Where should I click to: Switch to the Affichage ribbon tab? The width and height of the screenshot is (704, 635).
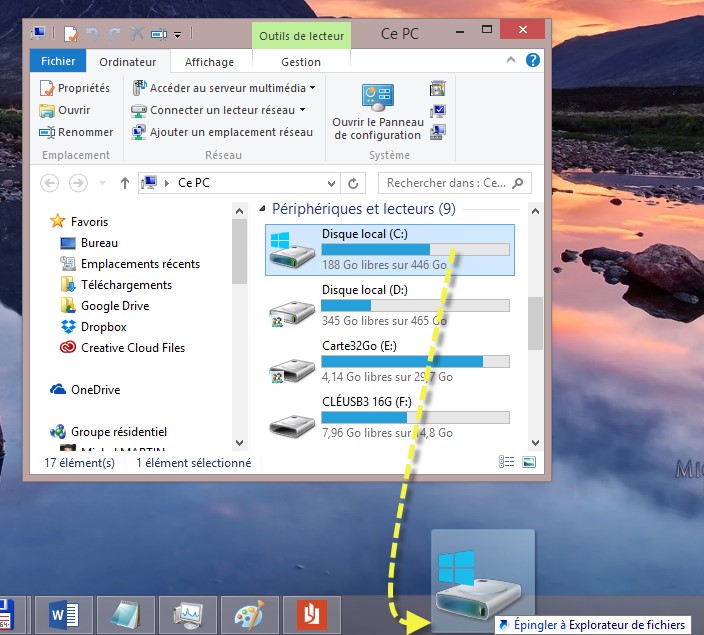pyautogui.click(x=209, y=62)
